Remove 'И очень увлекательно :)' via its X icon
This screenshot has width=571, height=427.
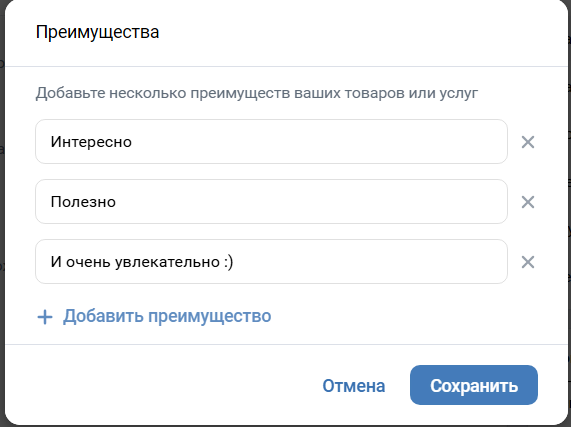click(528, 262)
